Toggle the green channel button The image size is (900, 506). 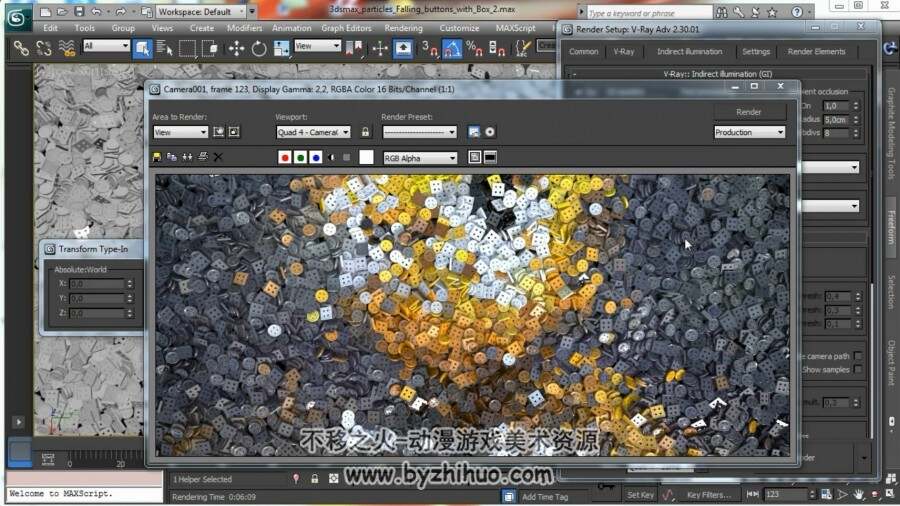[x=300, y=158]
